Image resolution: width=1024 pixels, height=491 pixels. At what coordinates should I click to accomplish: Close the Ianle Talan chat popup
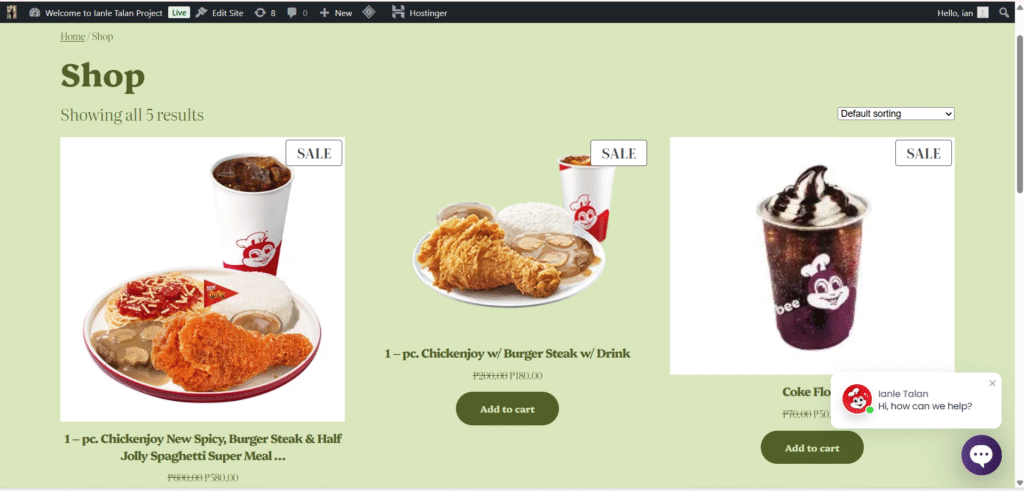coord(993,383)
